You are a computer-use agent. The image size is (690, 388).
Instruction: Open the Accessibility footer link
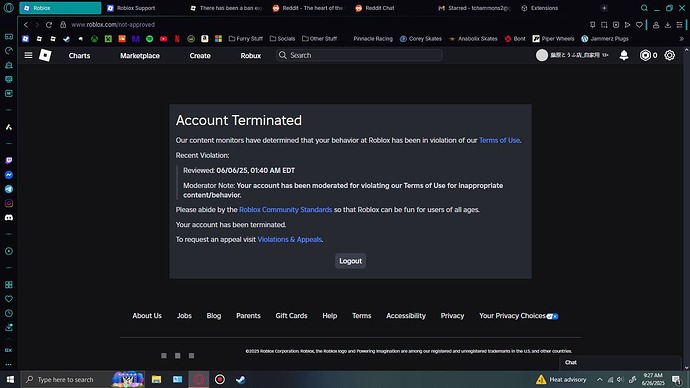coord(406,316)
